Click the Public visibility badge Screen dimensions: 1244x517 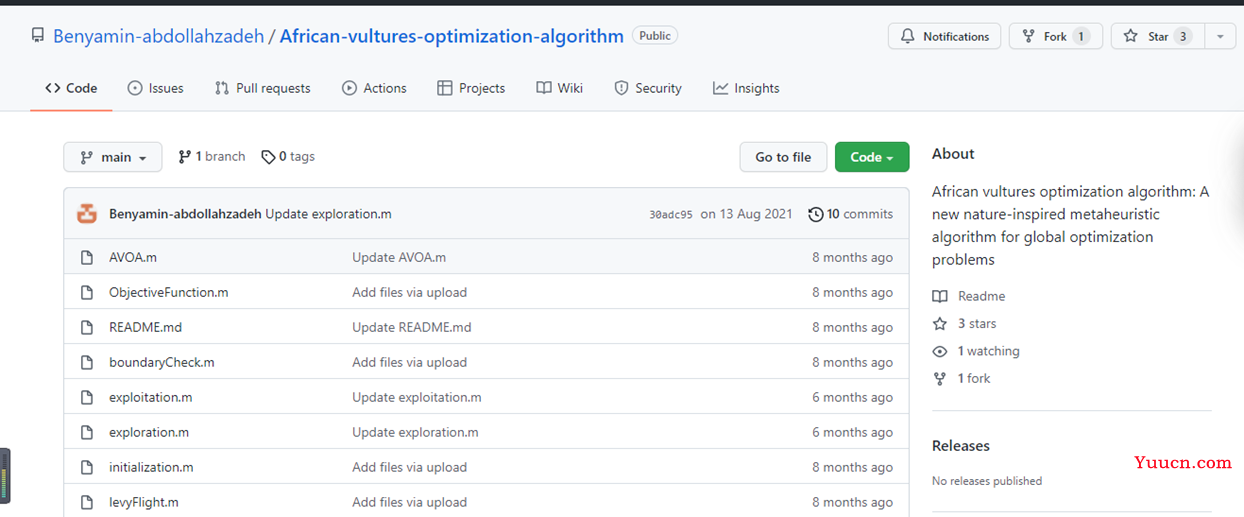pos(655,35)
